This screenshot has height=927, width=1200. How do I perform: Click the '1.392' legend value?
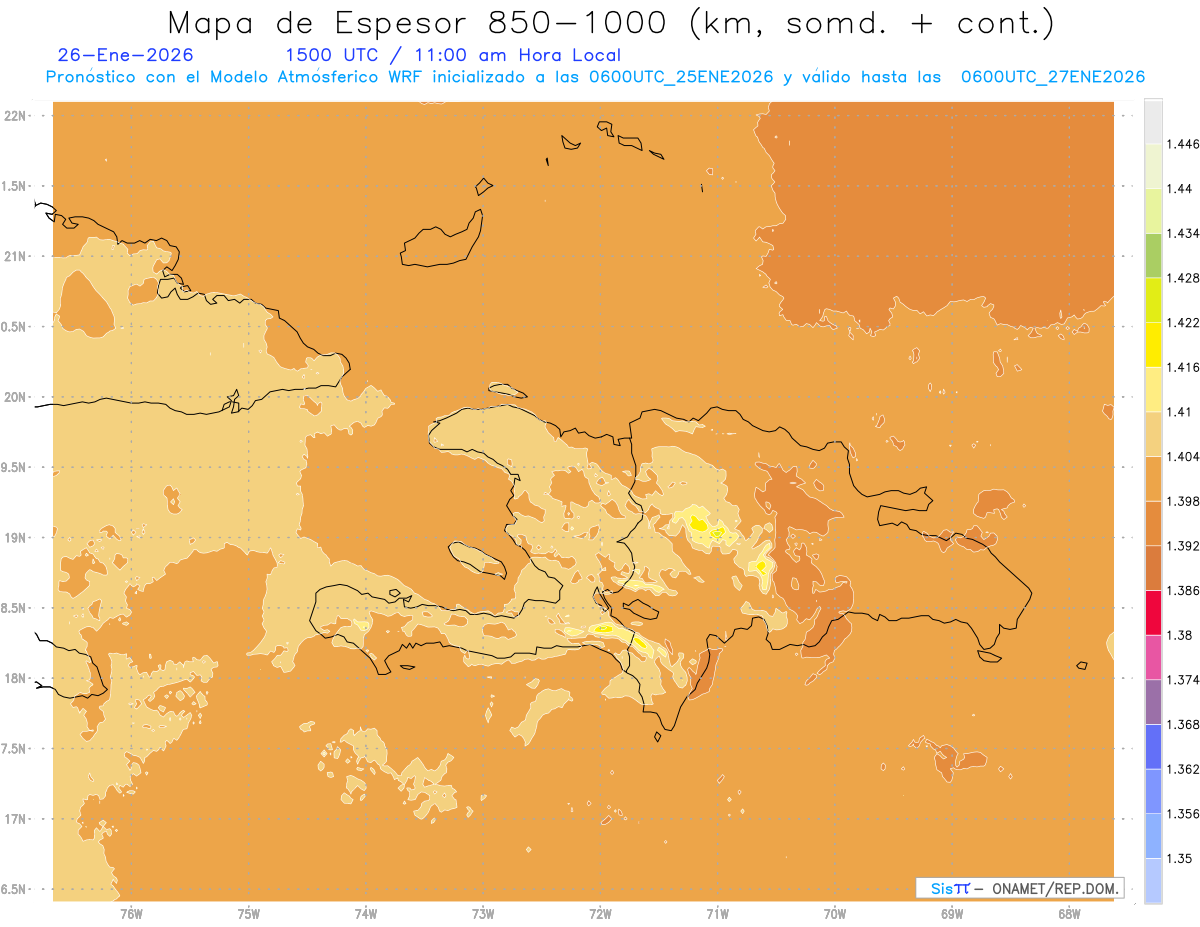(x=1184, y=546)
